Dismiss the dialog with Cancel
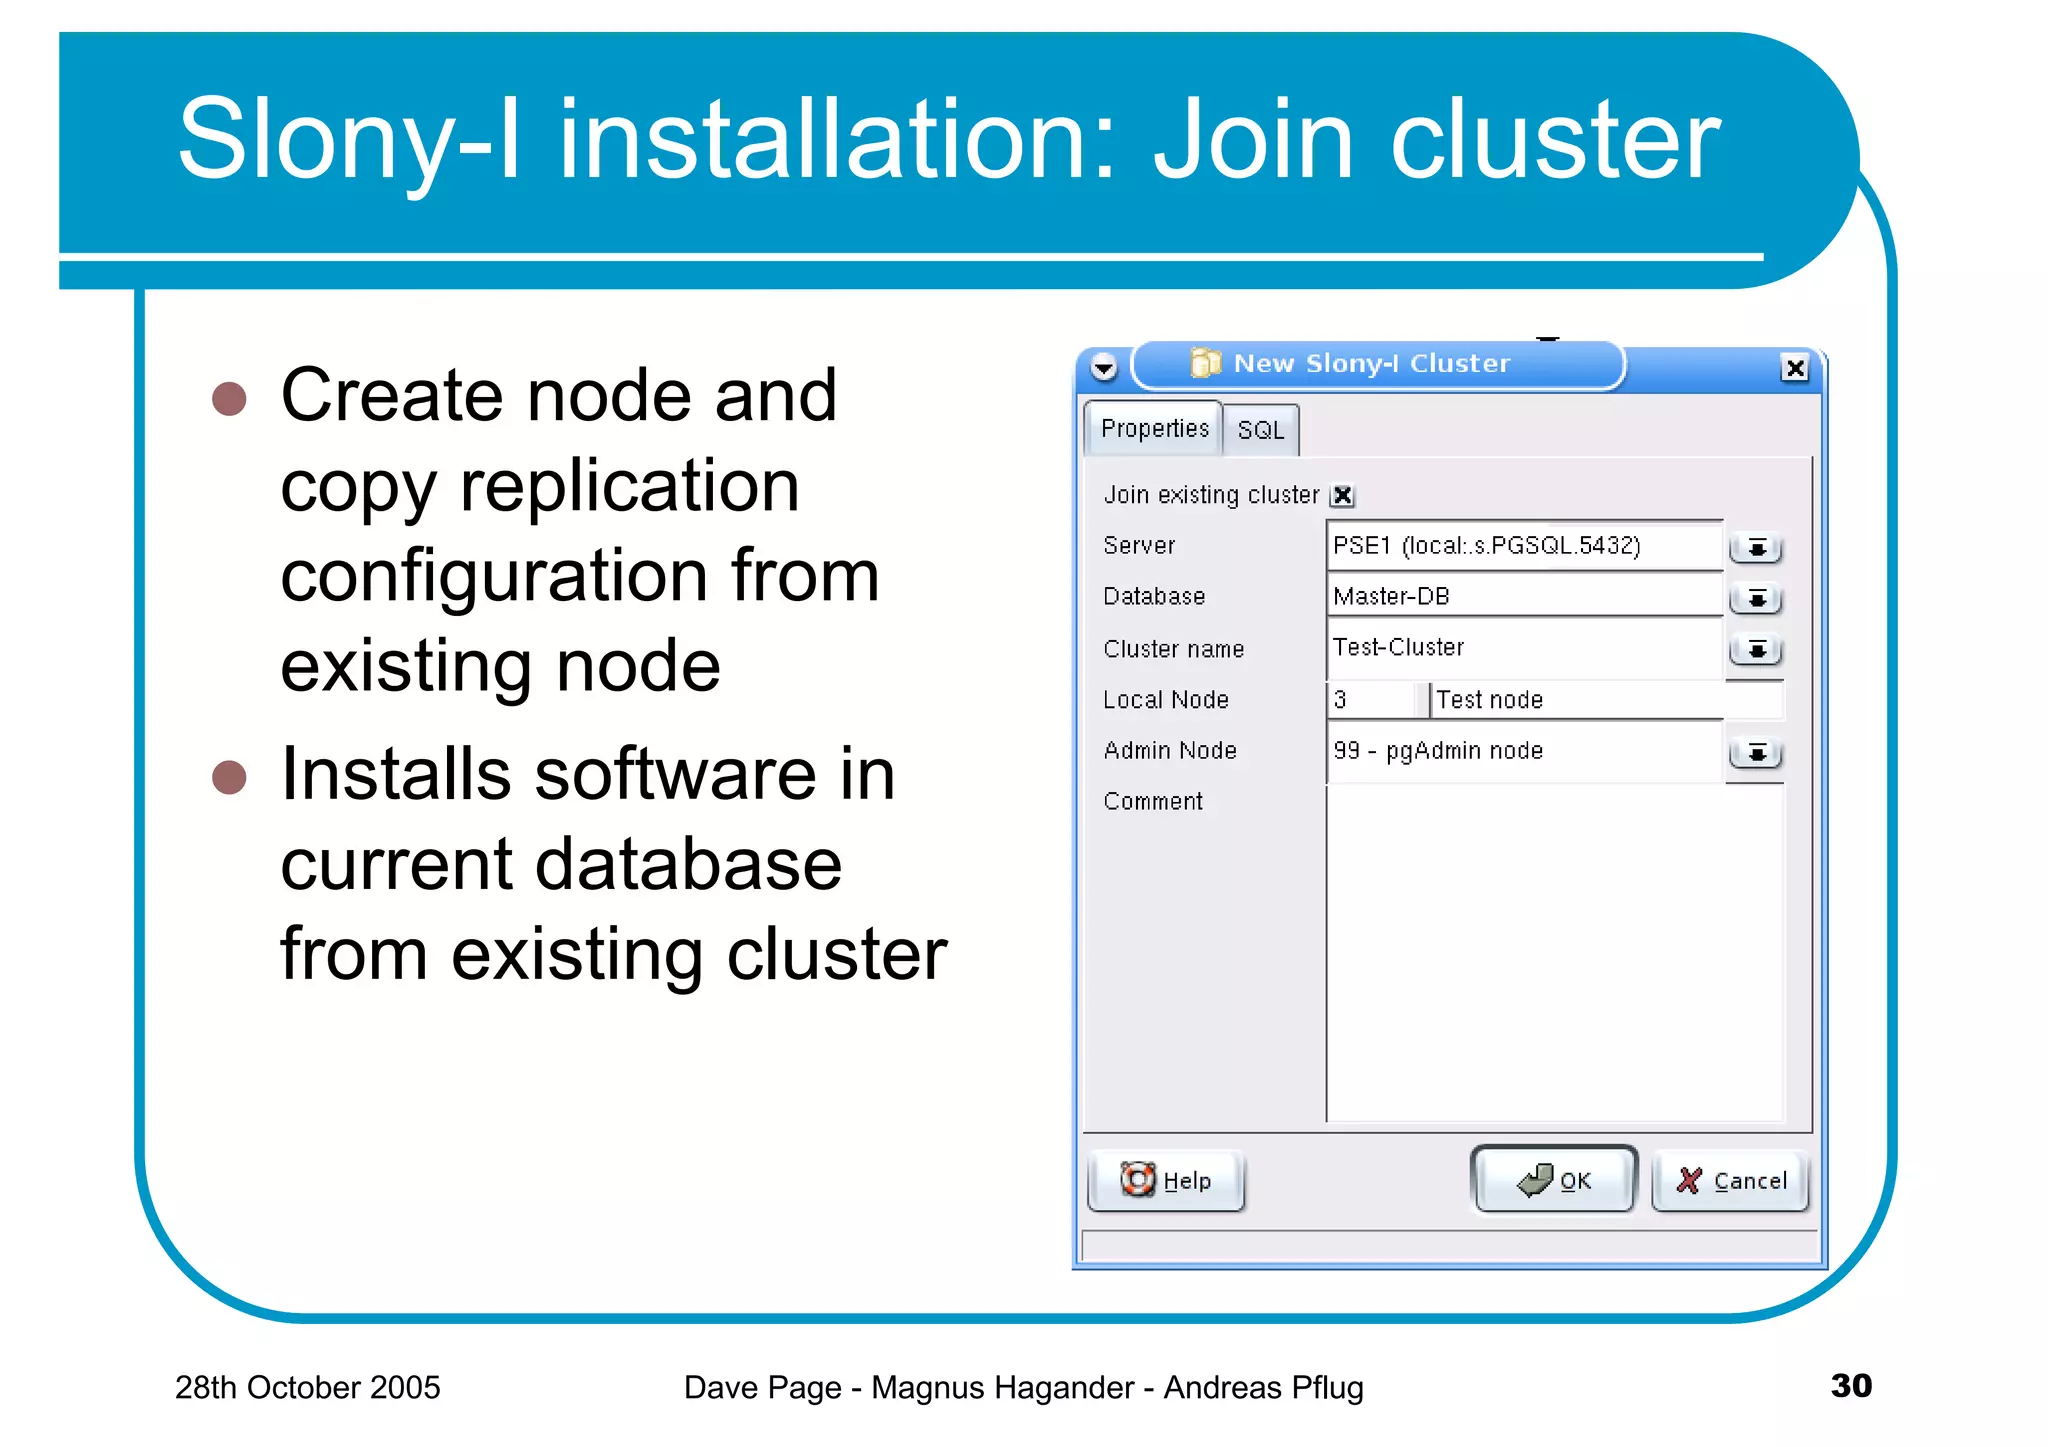This screenshot has width=2048, height=1447. (1731, 1181)
